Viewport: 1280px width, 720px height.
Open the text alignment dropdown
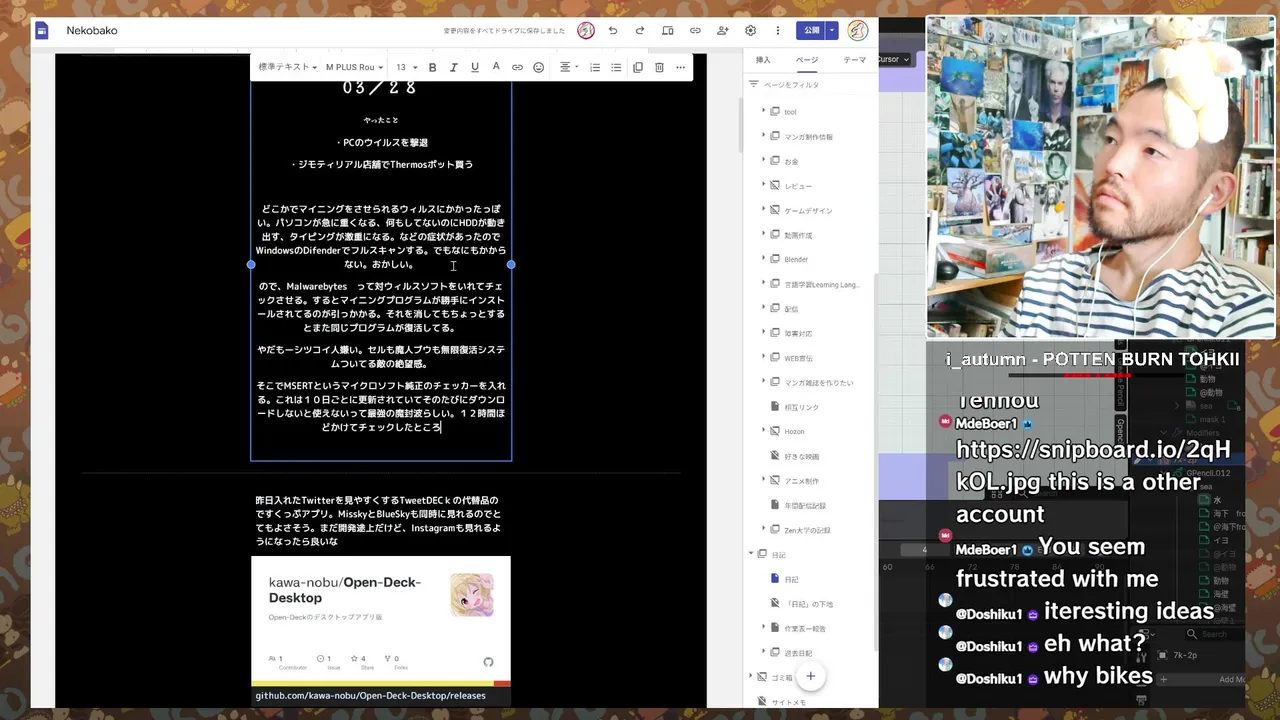[x=568, y=67]
